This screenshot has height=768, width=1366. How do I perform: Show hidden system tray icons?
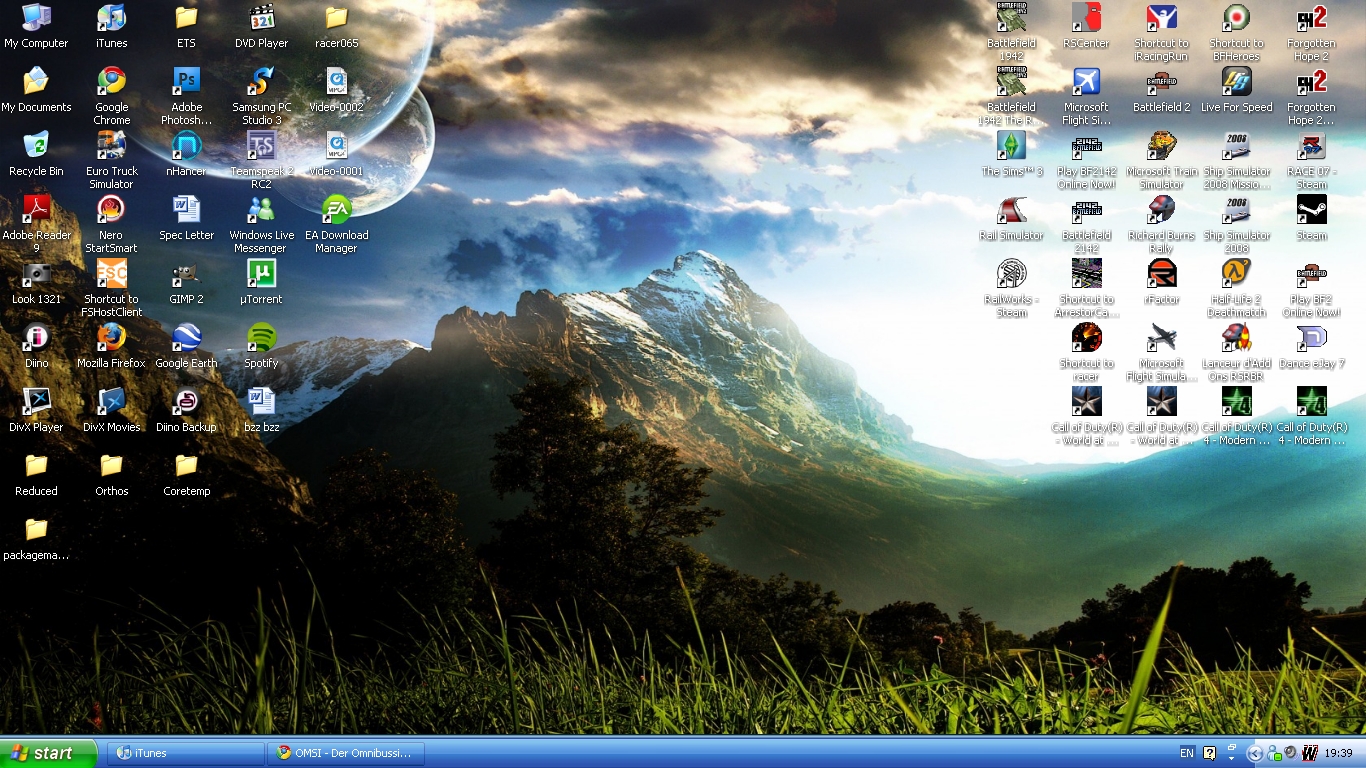[1254, 753]
